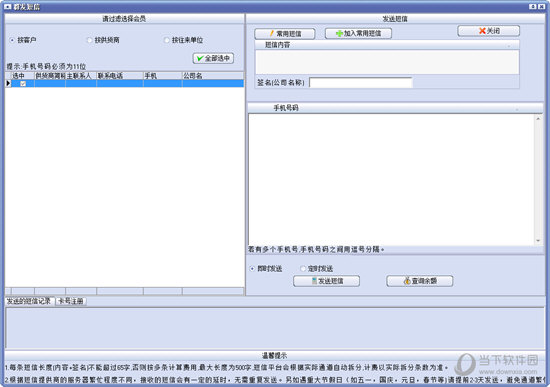Viewport: 550px width, 387px height.
Task: Click the 发送短信 button
Action: click(326, 281)
